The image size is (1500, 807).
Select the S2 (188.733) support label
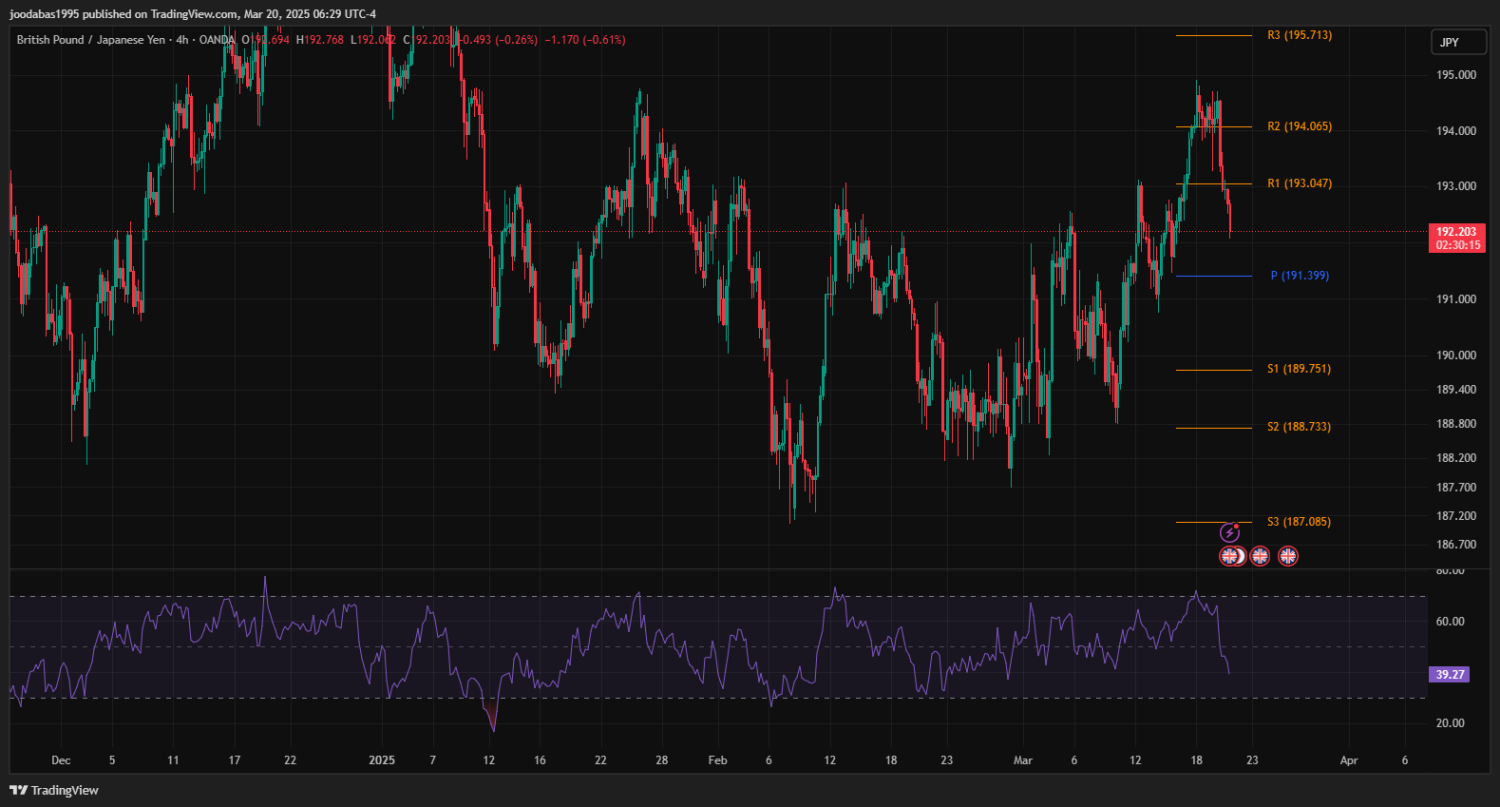pyautogui.click(x=1299, y=427)
